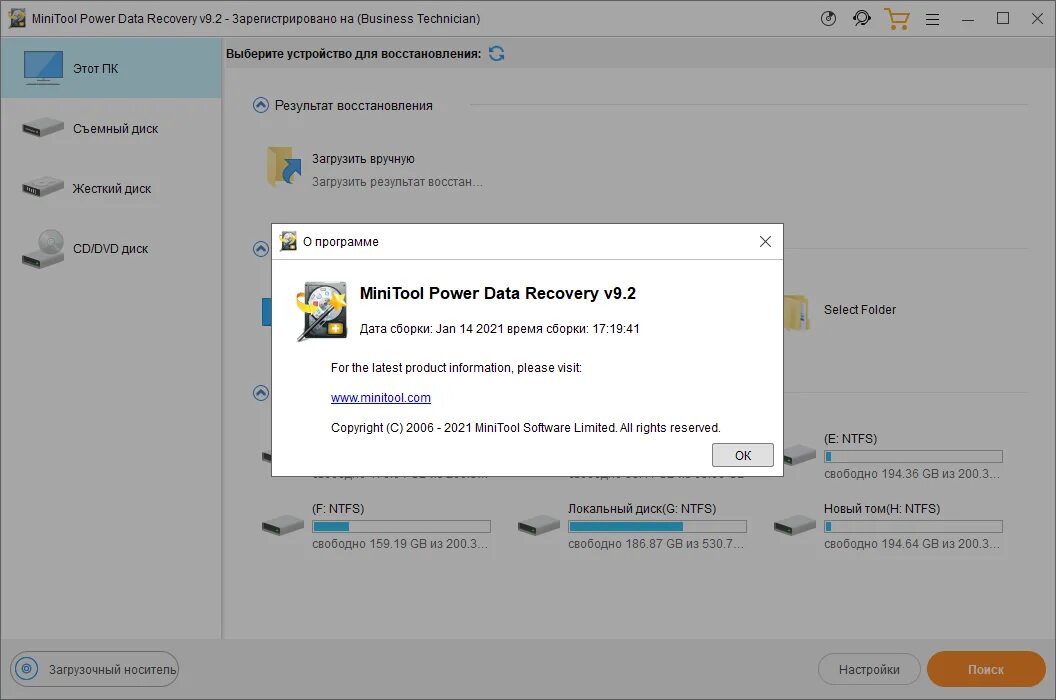This screenshot has height=700, width=1056.
Task: Click the Загрузить вручную folder icon
Action: point(284,166)
